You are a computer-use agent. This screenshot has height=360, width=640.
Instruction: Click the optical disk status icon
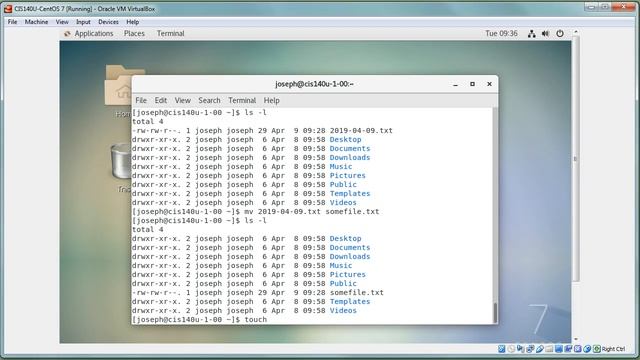point(511,349)
